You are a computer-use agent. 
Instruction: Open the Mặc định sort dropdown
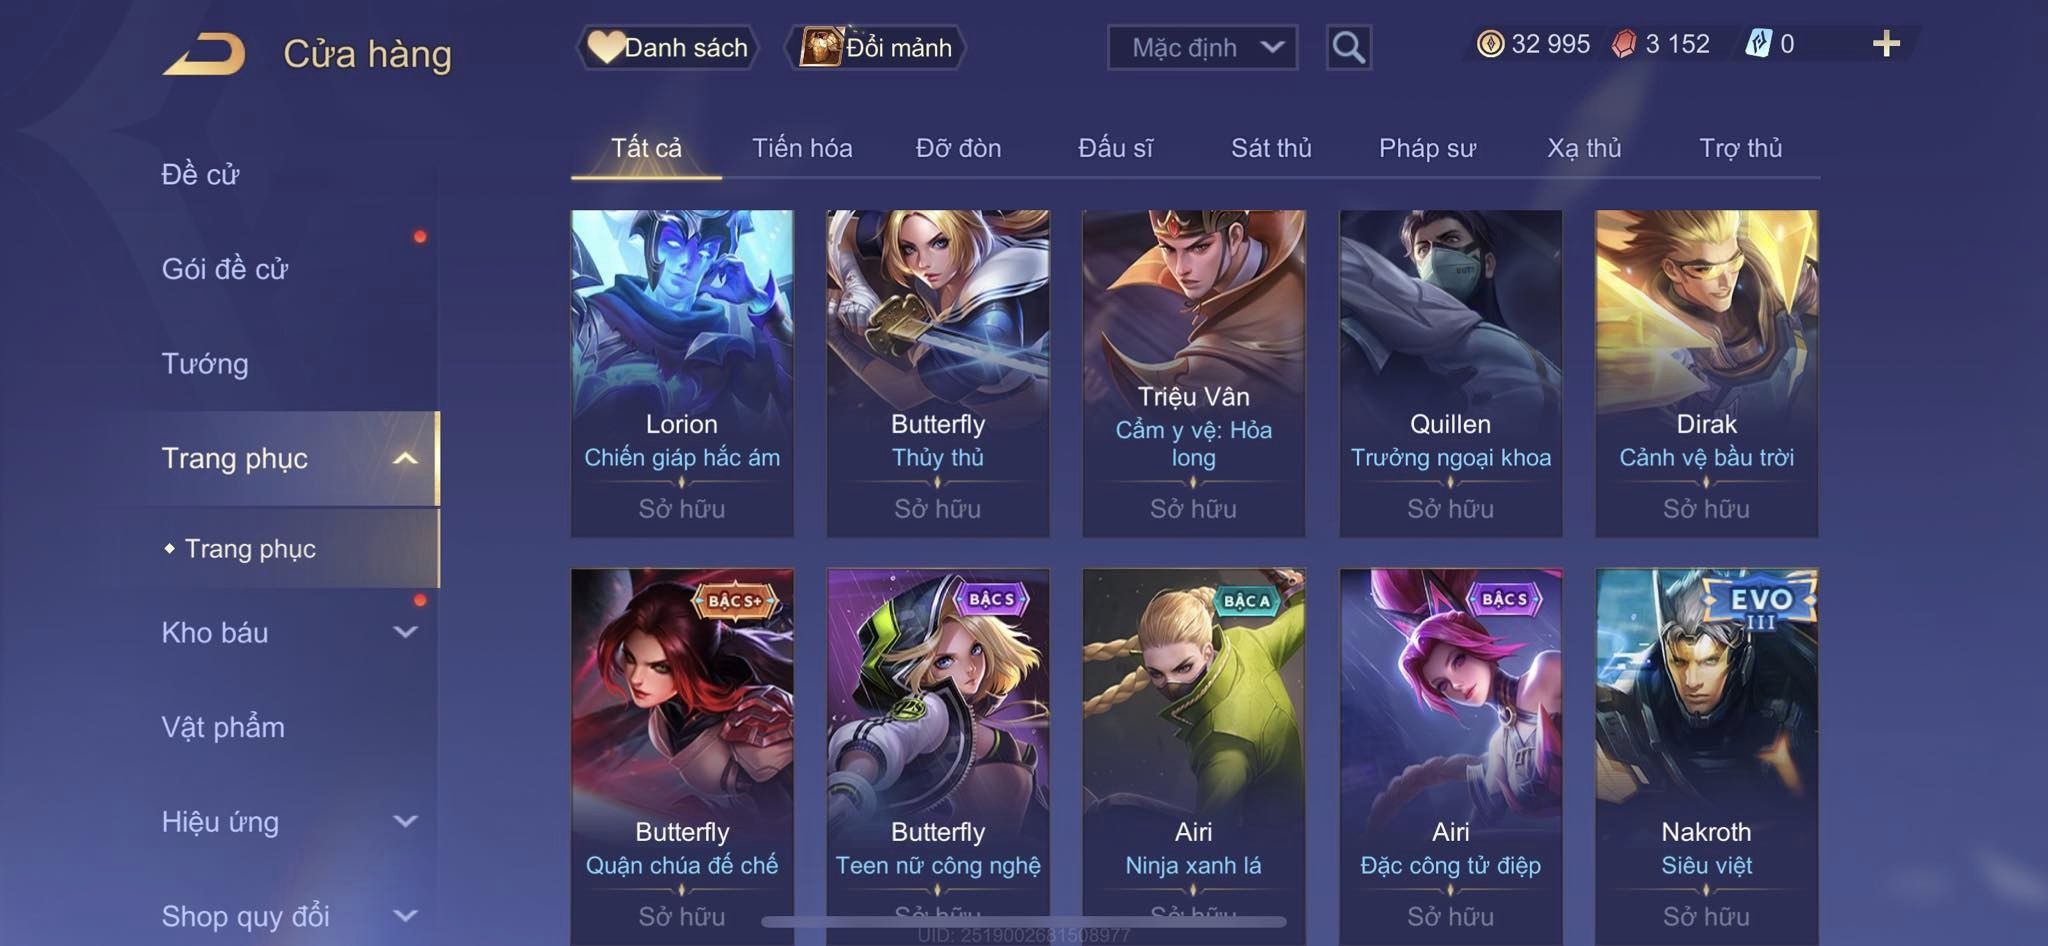tap(1203, 47)
